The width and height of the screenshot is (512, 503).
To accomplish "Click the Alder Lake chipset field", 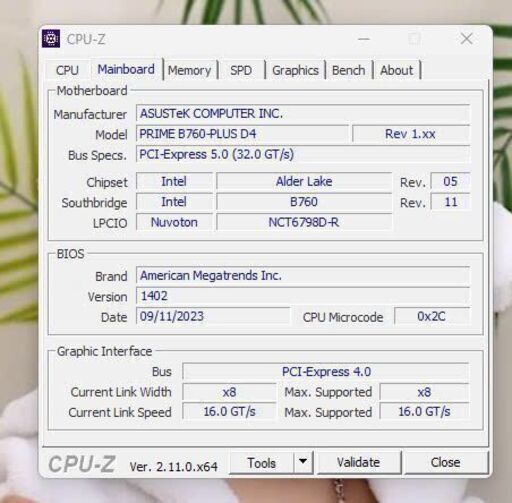I will (304, 182).
